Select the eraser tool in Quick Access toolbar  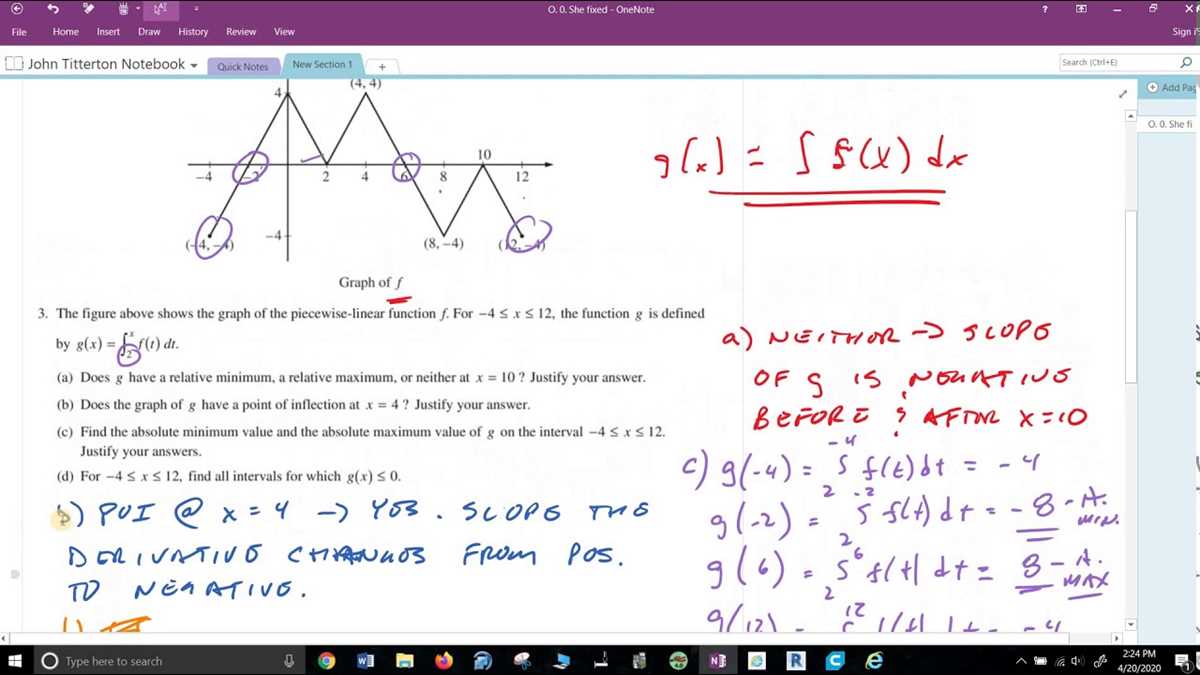tap(90, 9)
